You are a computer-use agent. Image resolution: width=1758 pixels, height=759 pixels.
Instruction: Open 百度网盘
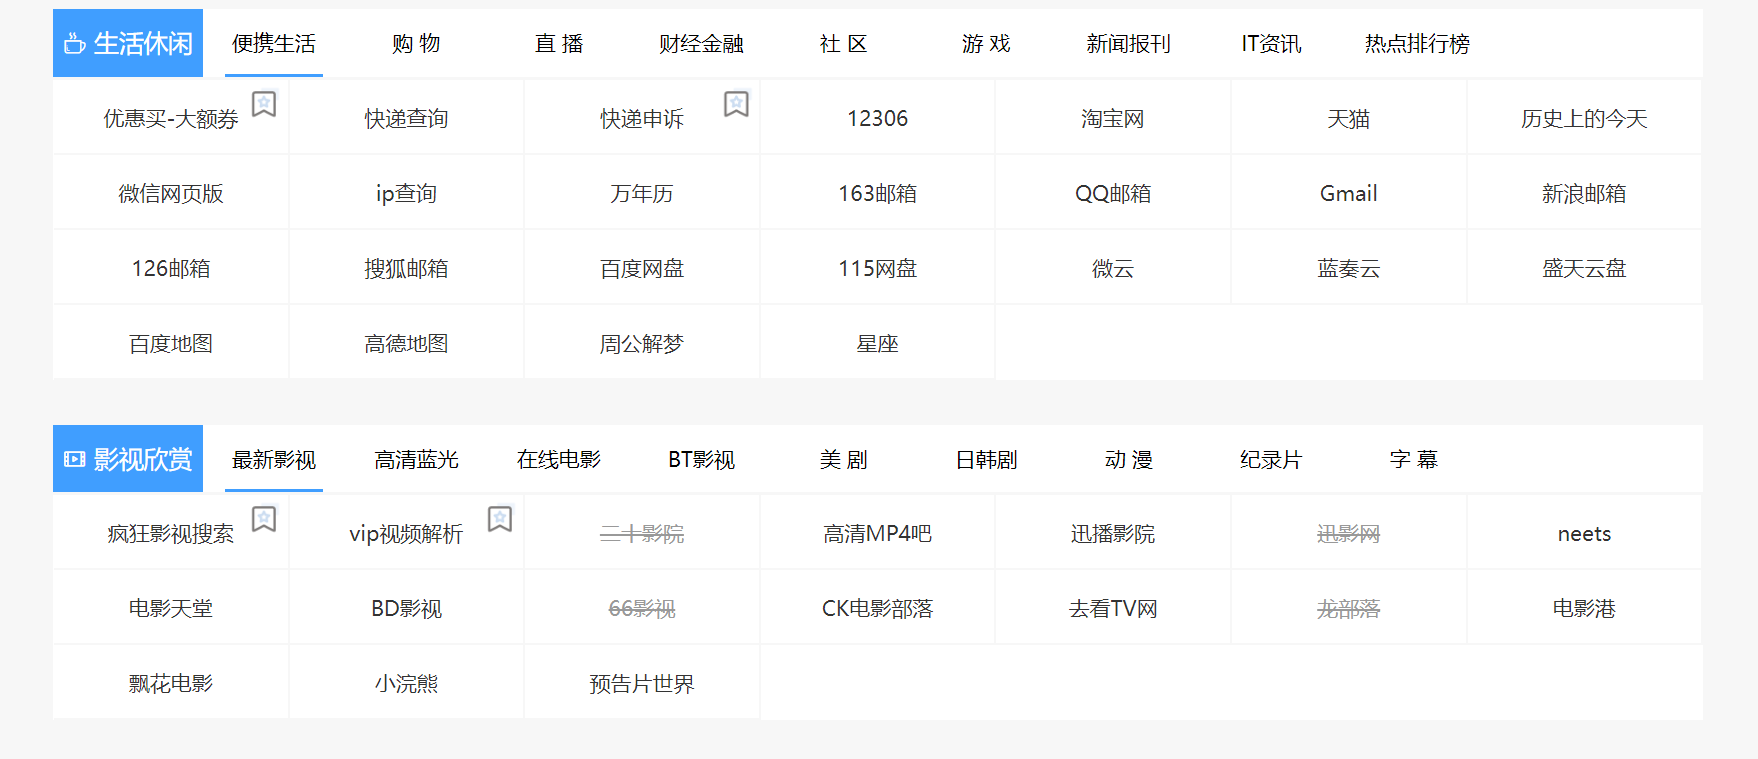(642, 269)
